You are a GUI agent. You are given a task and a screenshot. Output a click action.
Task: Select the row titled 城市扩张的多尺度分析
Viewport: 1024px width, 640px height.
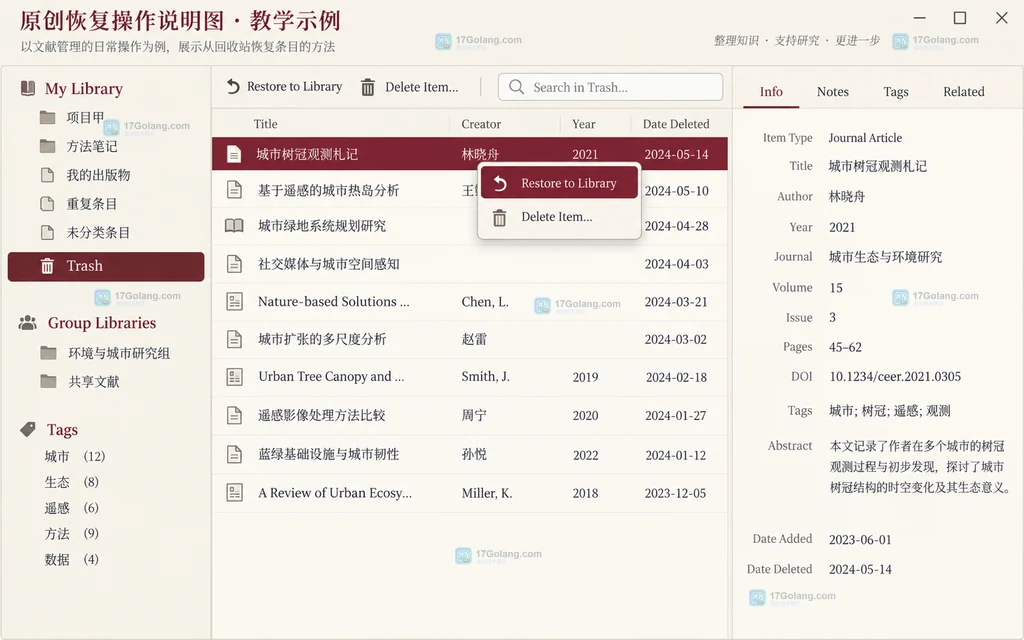click(470, 340)
